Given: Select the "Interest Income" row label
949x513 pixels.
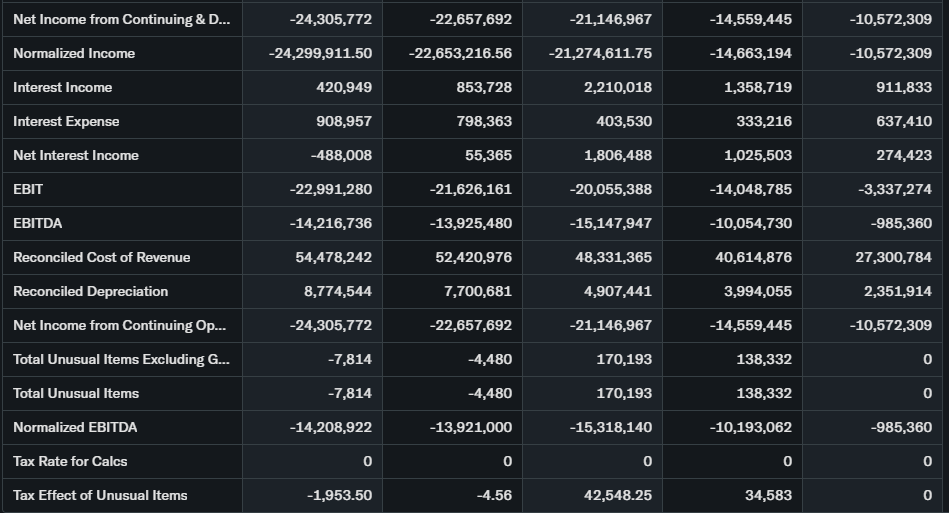Looking at the screenshot, I should (x=63, y=87).
